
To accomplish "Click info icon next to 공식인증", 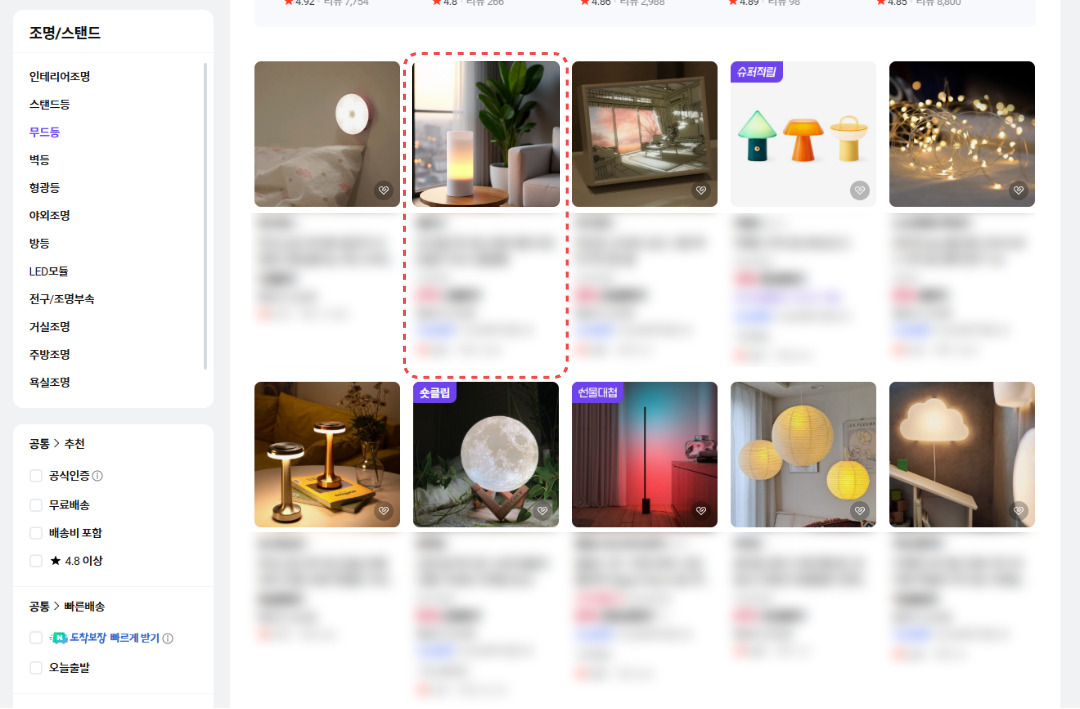I will (98, 476).
